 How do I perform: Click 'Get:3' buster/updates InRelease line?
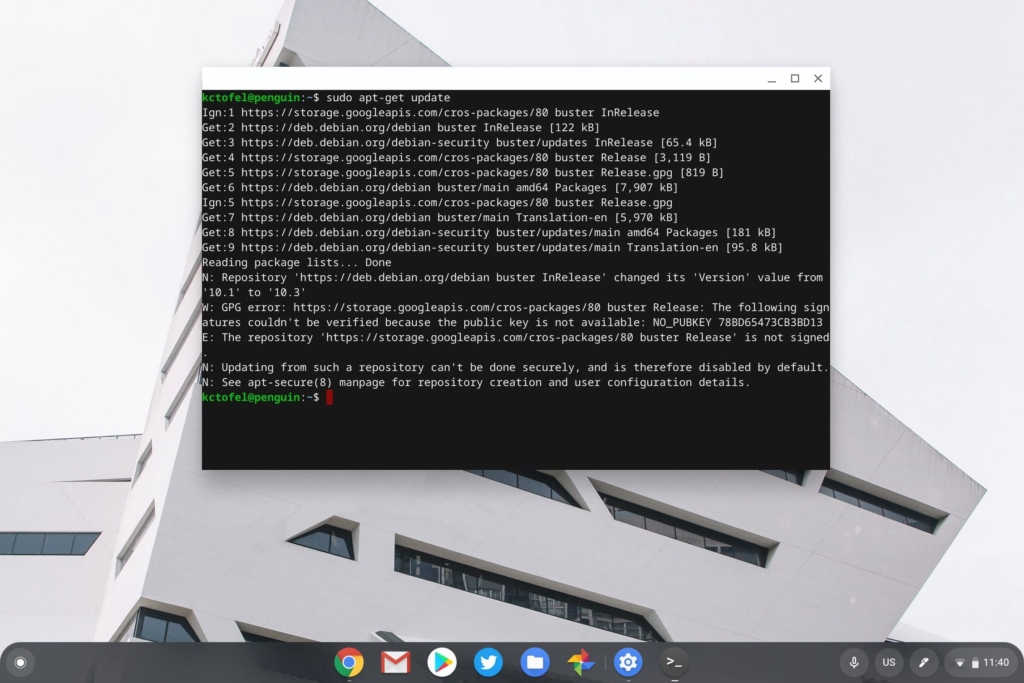point(460,142)
